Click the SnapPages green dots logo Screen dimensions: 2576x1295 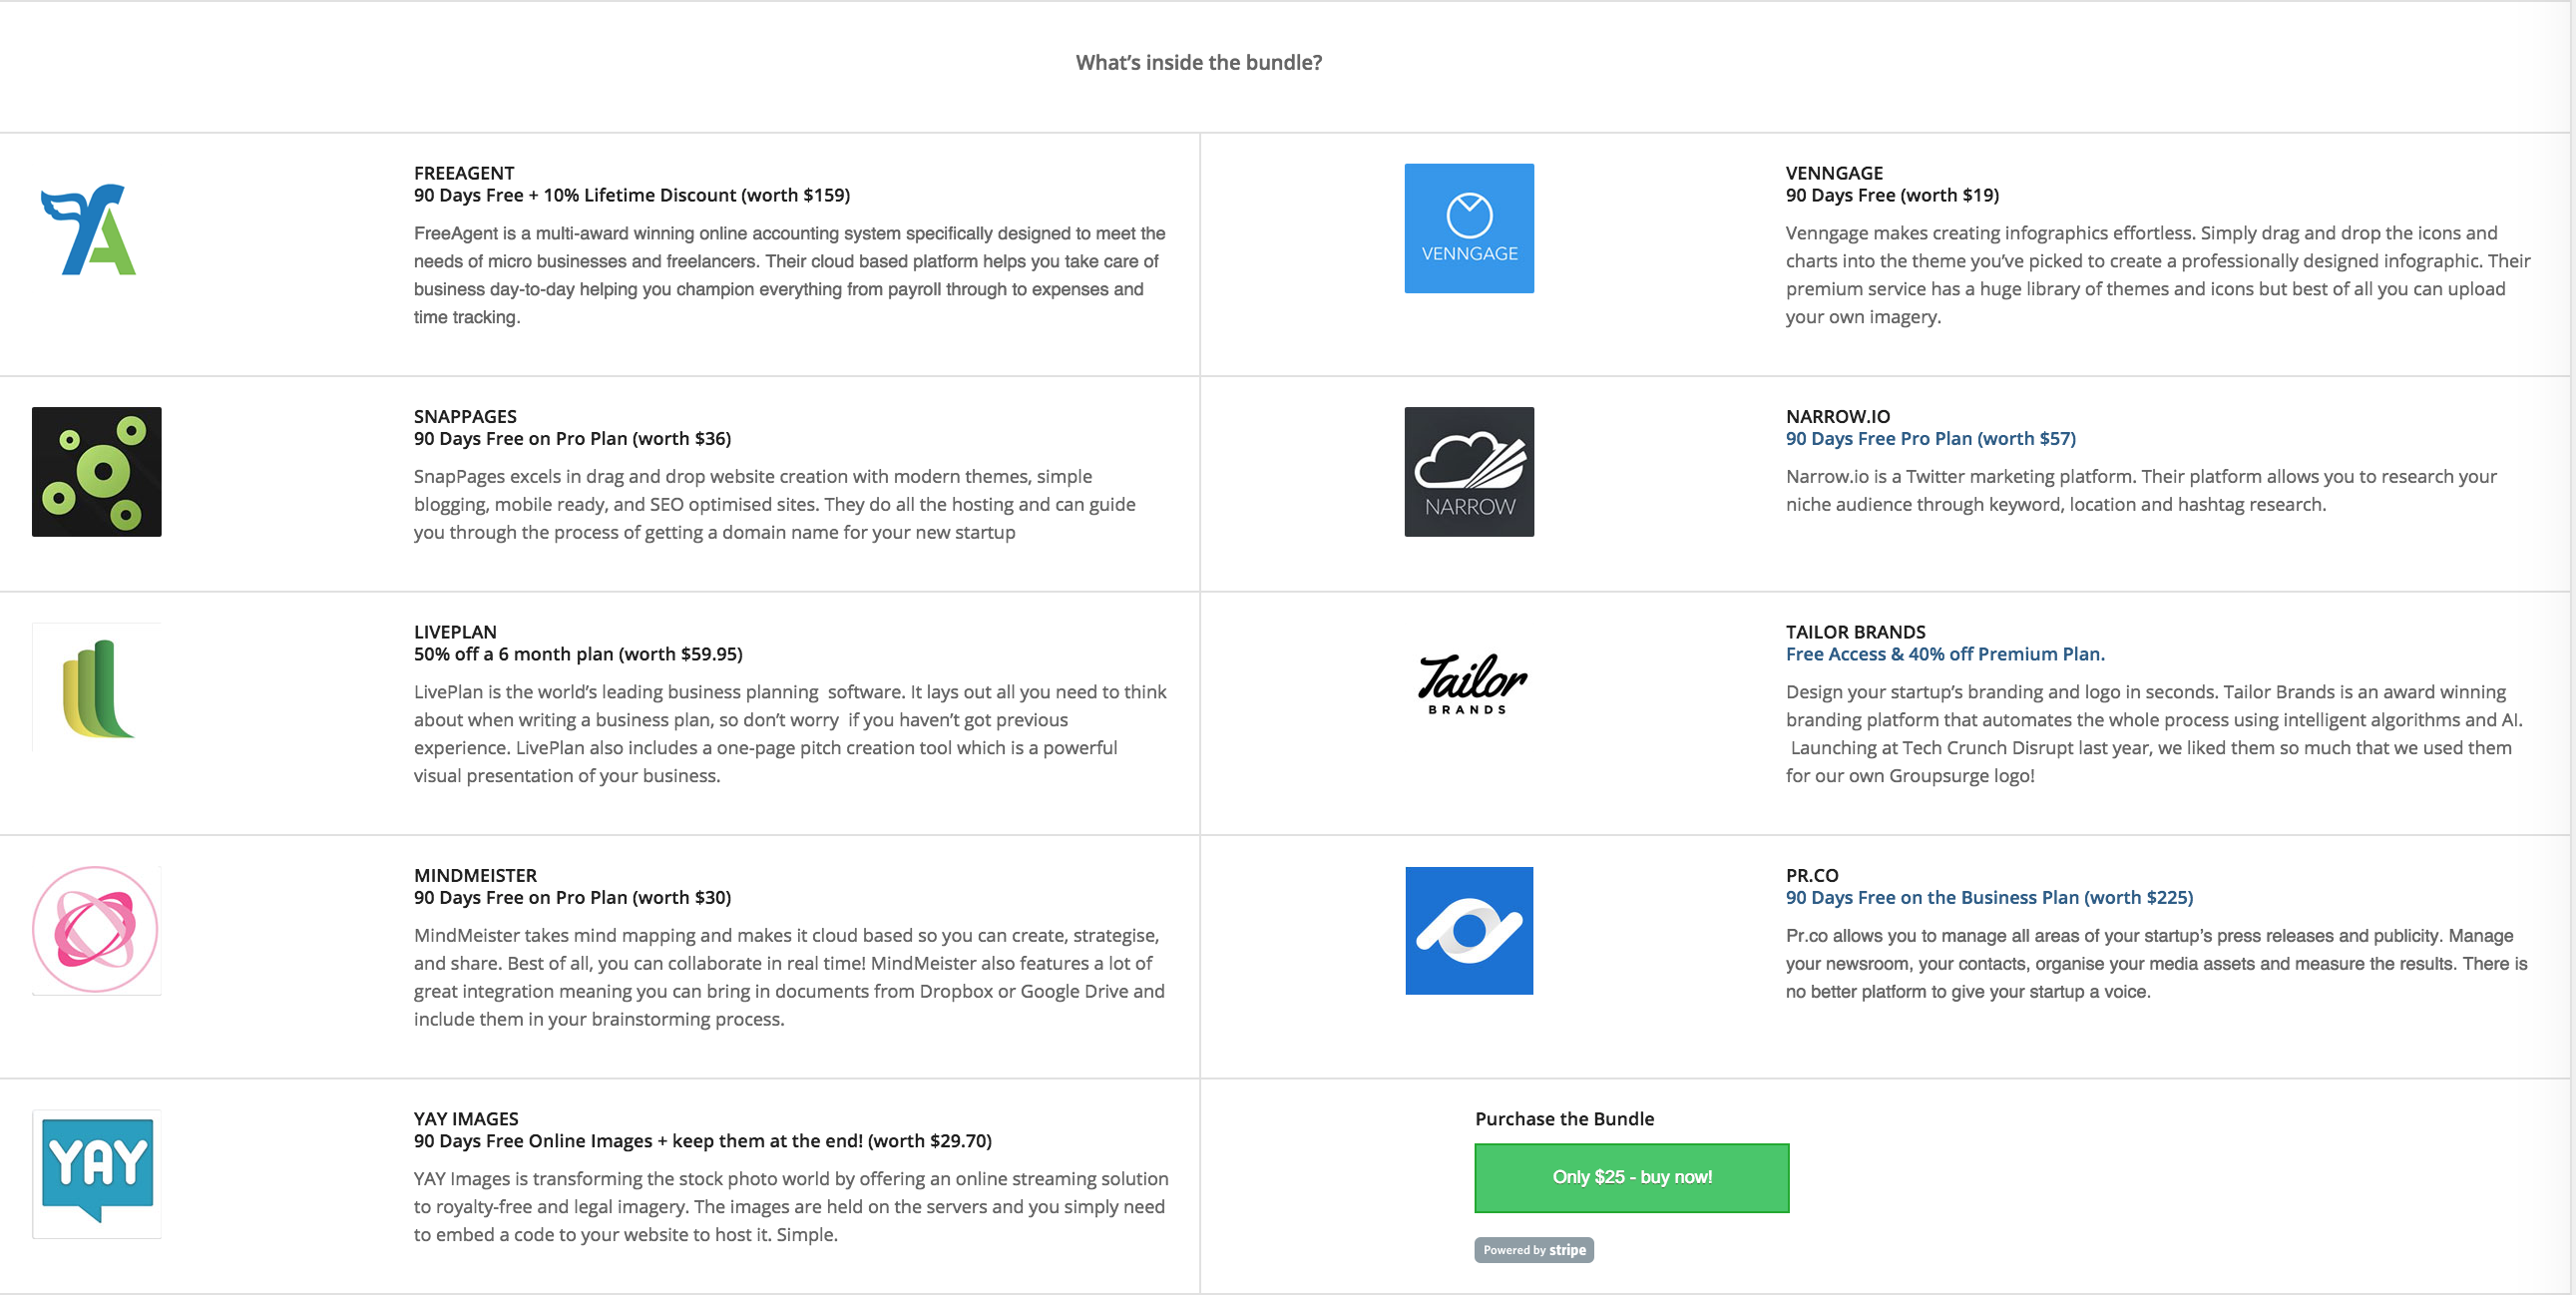click(96, 471)
